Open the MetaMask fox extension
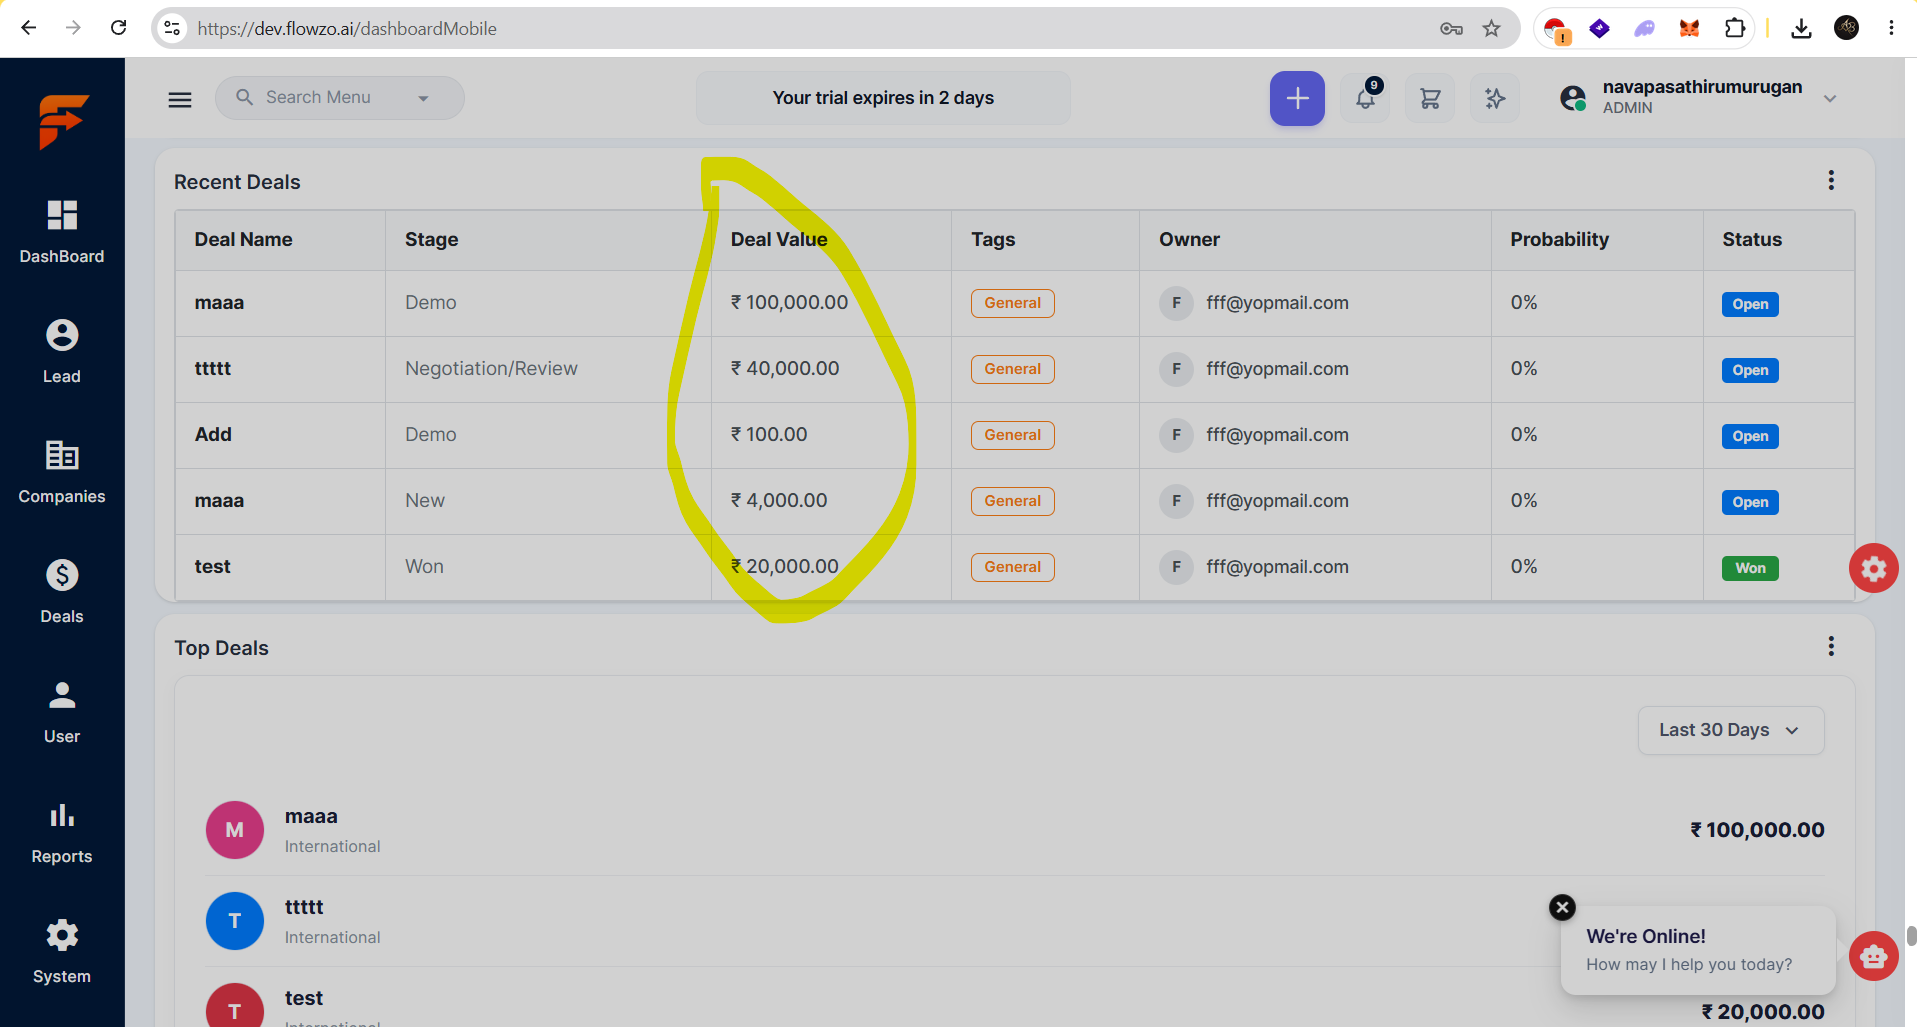The height and width of the screenshot is (1027, 1917). point(1689,28)
